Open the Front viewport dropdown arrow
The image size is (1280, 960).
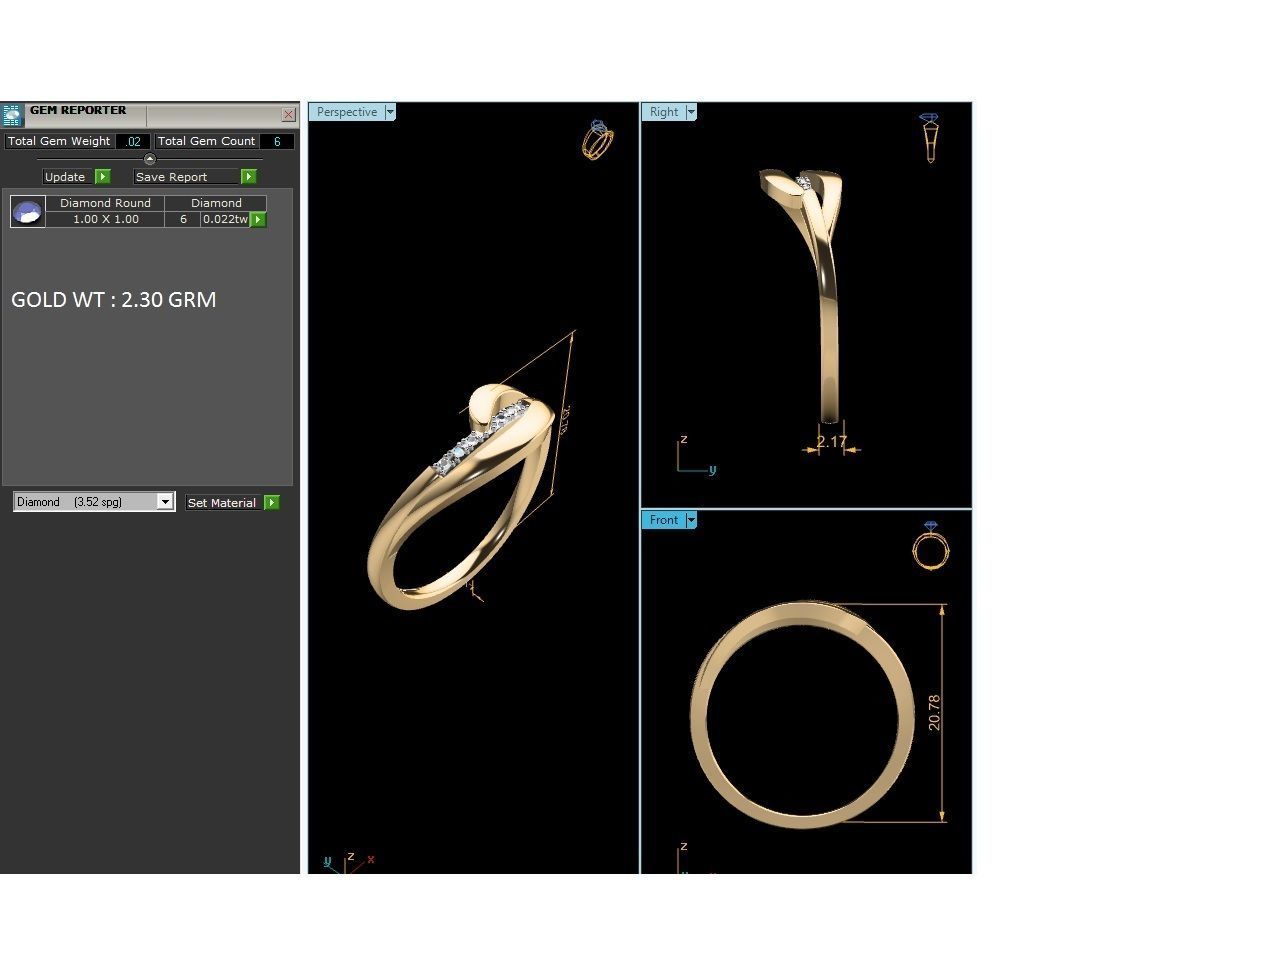pos(691,520)
